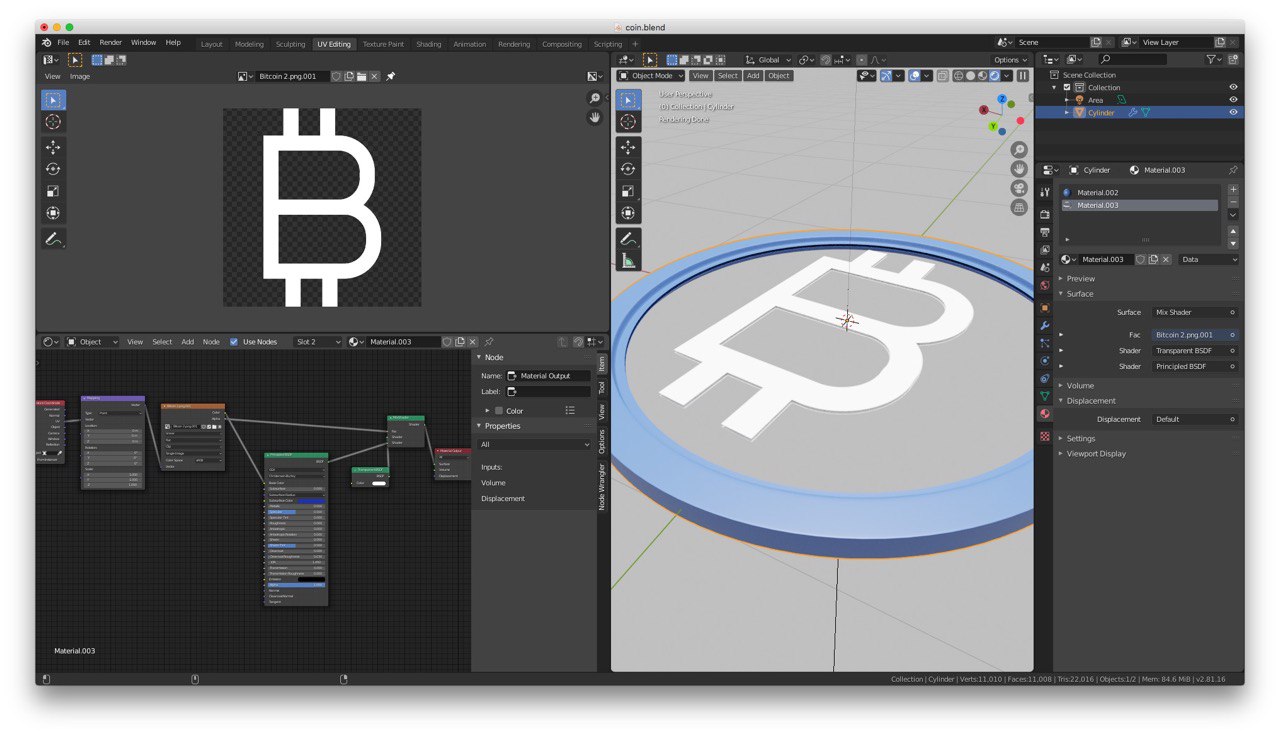Open the Object Mode dropdown in the 3D viewport
The image size is (1280, 736).
[652, 75]
